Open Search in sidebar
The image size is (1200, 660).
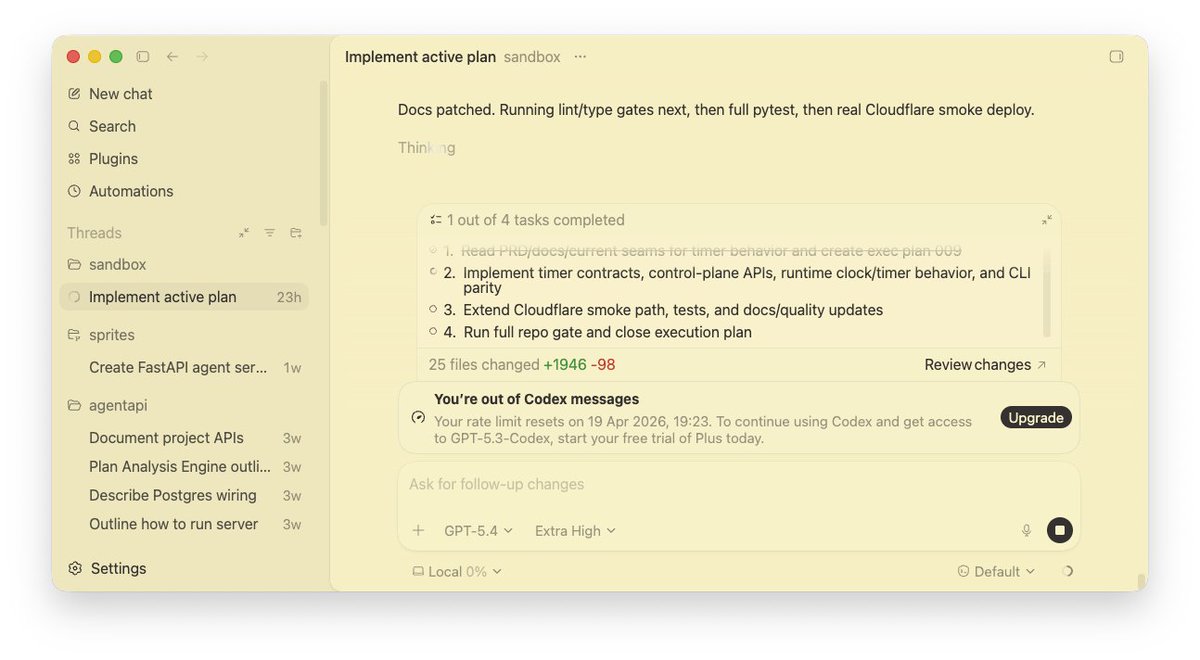101,126
